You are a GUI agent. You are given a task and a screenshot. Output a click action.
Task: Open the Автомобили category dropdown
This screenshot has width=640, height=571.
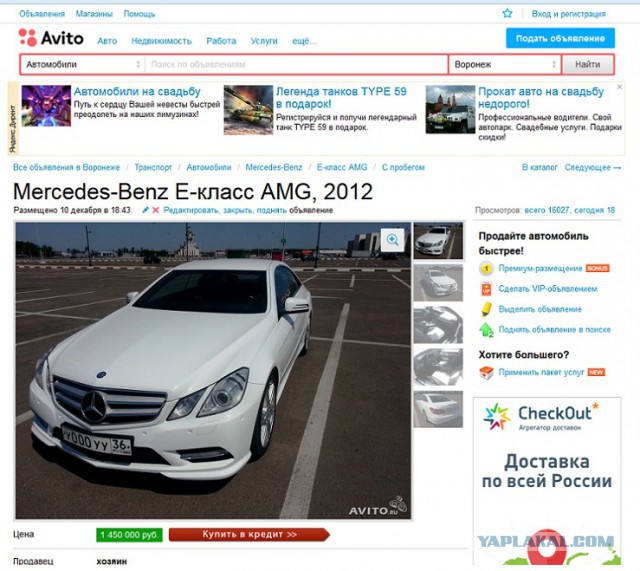point(83,64)
